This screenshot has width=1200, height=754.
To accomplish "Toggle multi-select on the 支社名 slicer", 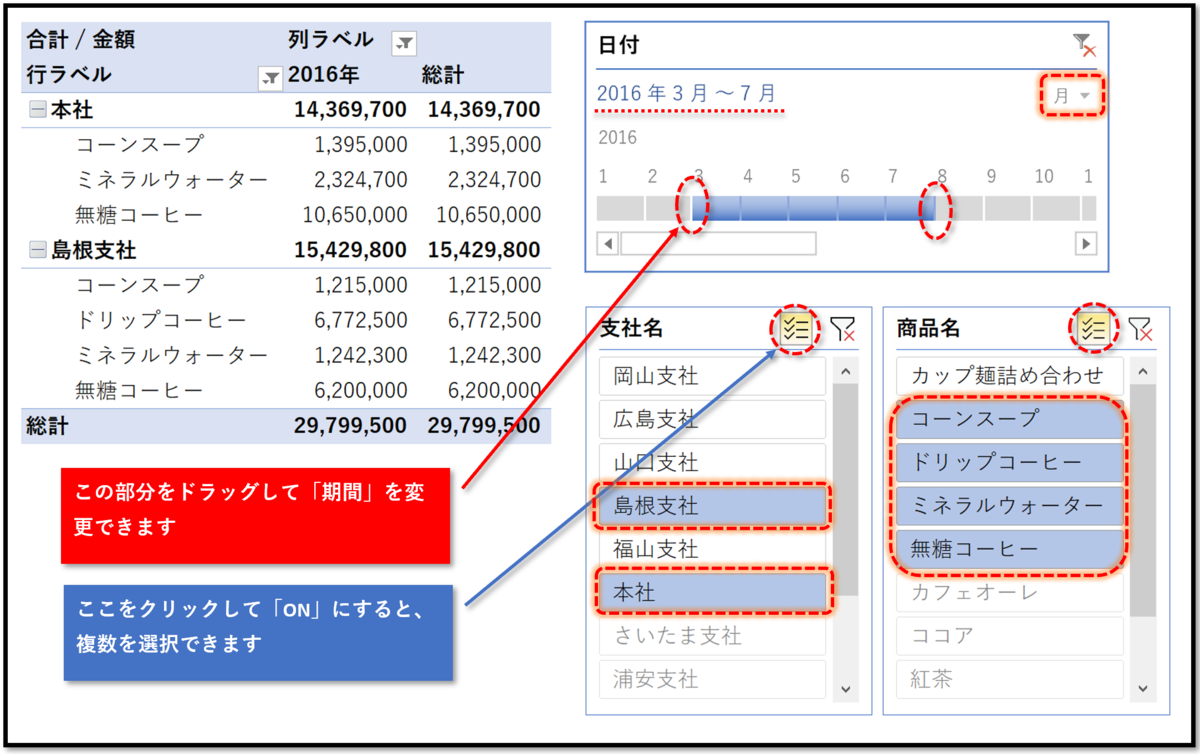I will pyautogui.click(x=794, y=328).
